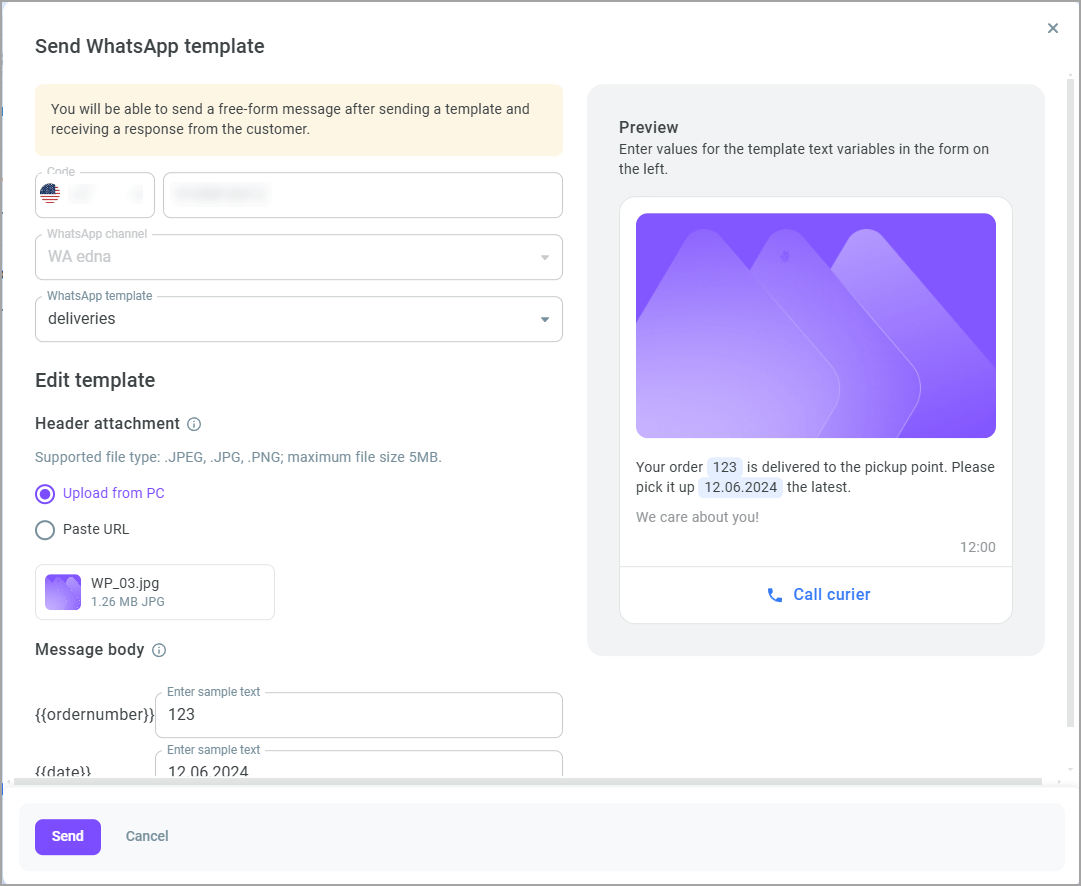Click the purple preview header image
Image resolution: width=1081 pixels, height=886 pixels.
tap(816, 325)
